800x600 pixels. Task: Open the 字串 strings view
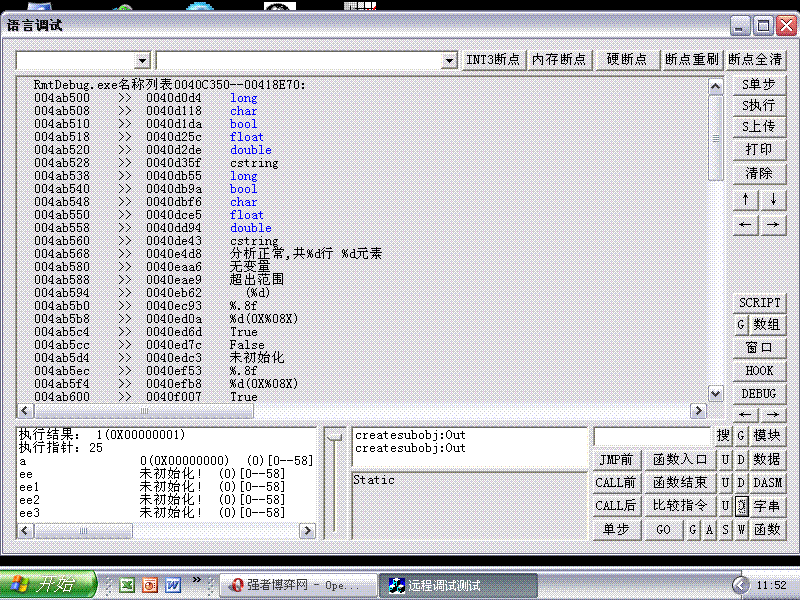coord(767,506)
